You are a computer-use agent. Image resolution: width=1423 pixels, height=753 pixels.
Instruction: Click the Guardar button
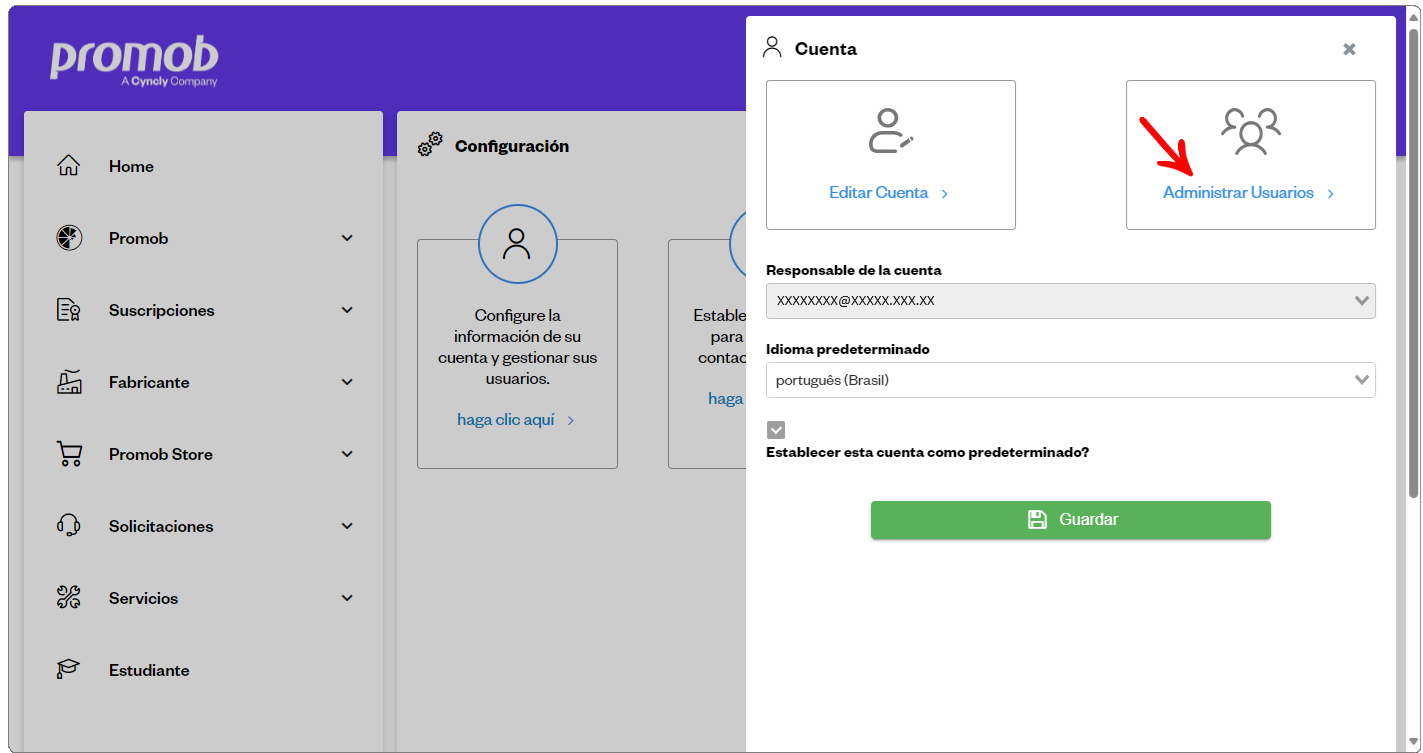(x=1070, y=520)
